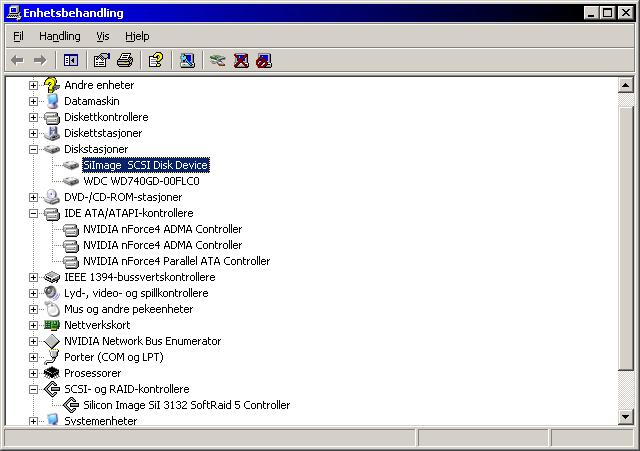Open the Handling menu
Image resolution: width=640 pixels, height=451 pixels.
point(60,36)
